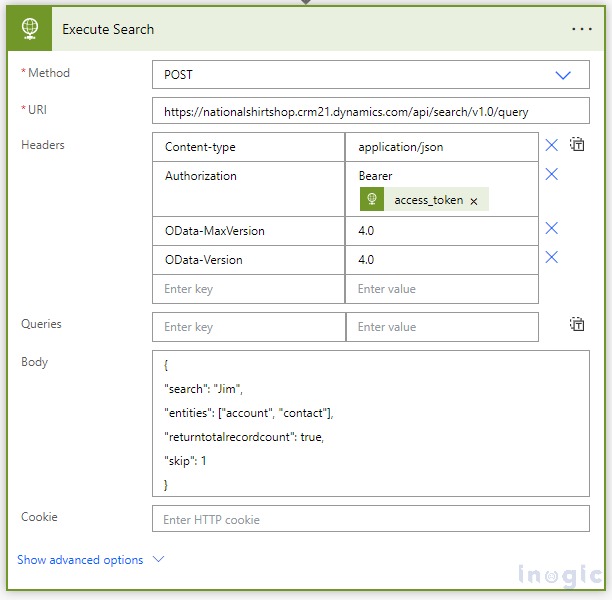Remove the OData-Version header row
The image size is (612, 600).
click(551, 258)
